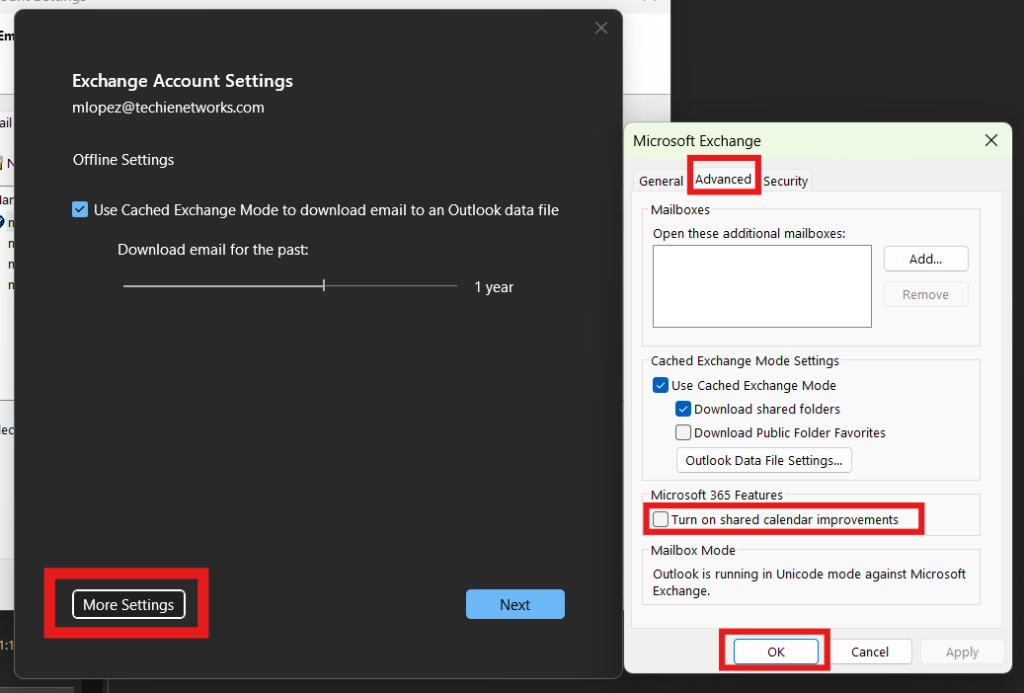1024x693 pixels.
Task: Toggle Cached Exchange Mode in Offline Settings
Action: (80, 210)
